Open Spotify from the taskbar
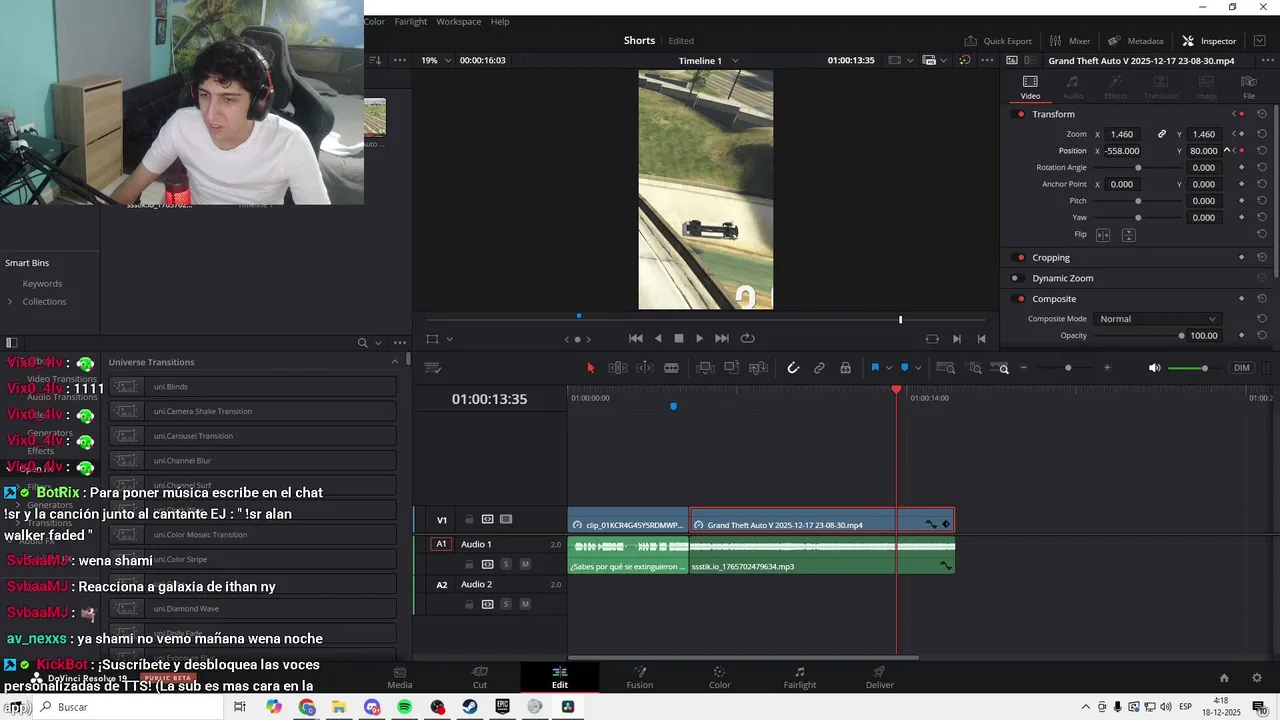The image size is (1280, 720). tap(405, 707)
